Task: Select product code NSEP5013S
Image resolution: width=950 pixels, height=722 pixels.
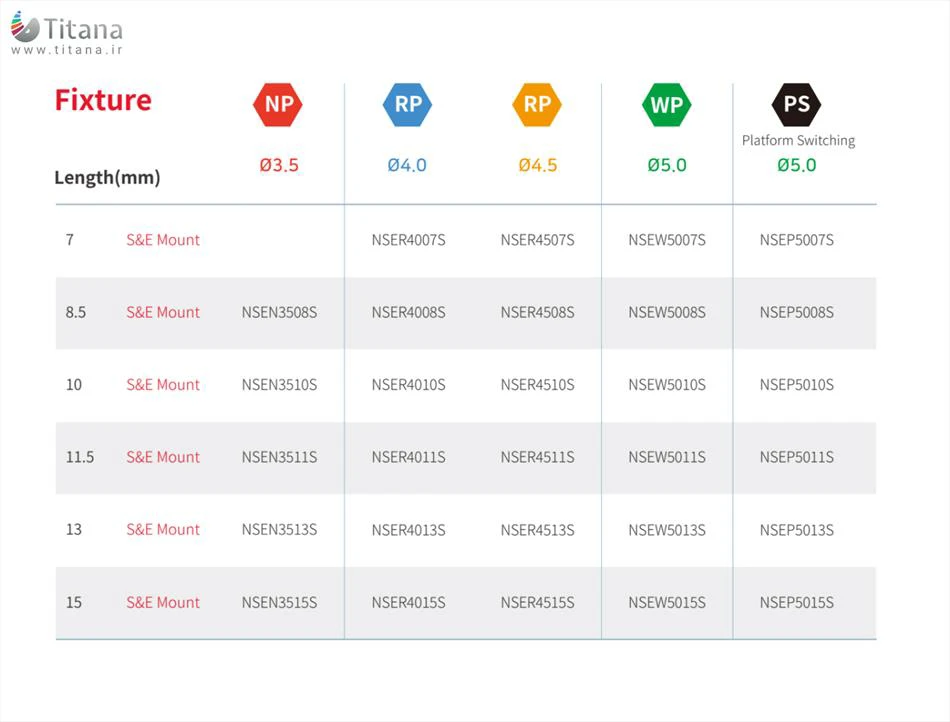Action: pos(796,530)
